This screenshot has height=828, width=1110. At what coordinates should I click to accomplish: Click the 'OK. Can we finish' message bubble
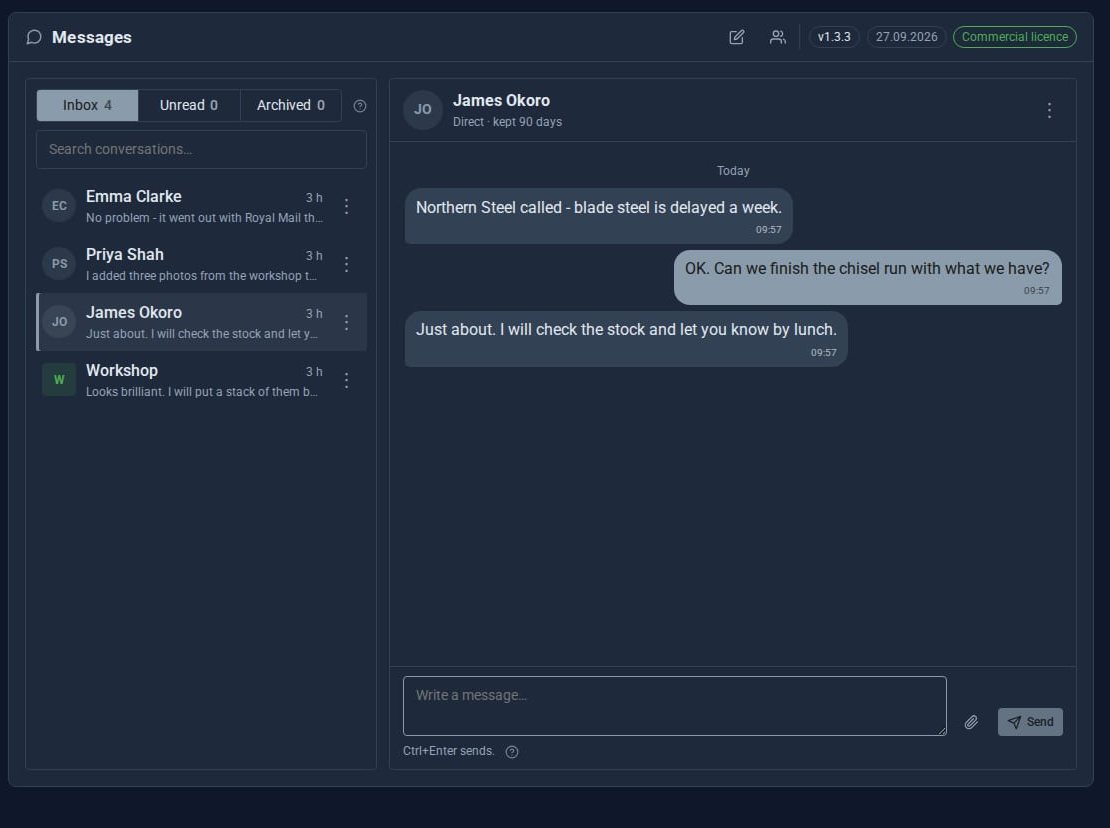pyautogui.click(x=867, y=277)
